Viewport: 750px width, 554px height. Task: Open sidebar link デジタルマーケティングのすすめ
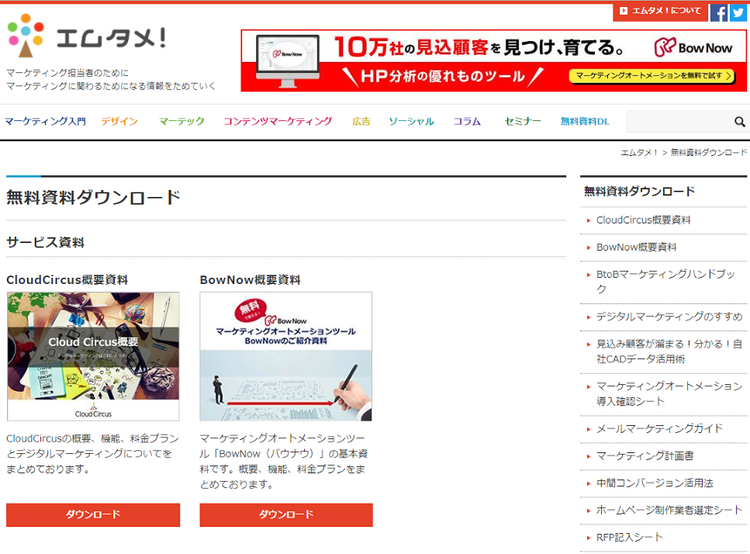tap(669, 317)
